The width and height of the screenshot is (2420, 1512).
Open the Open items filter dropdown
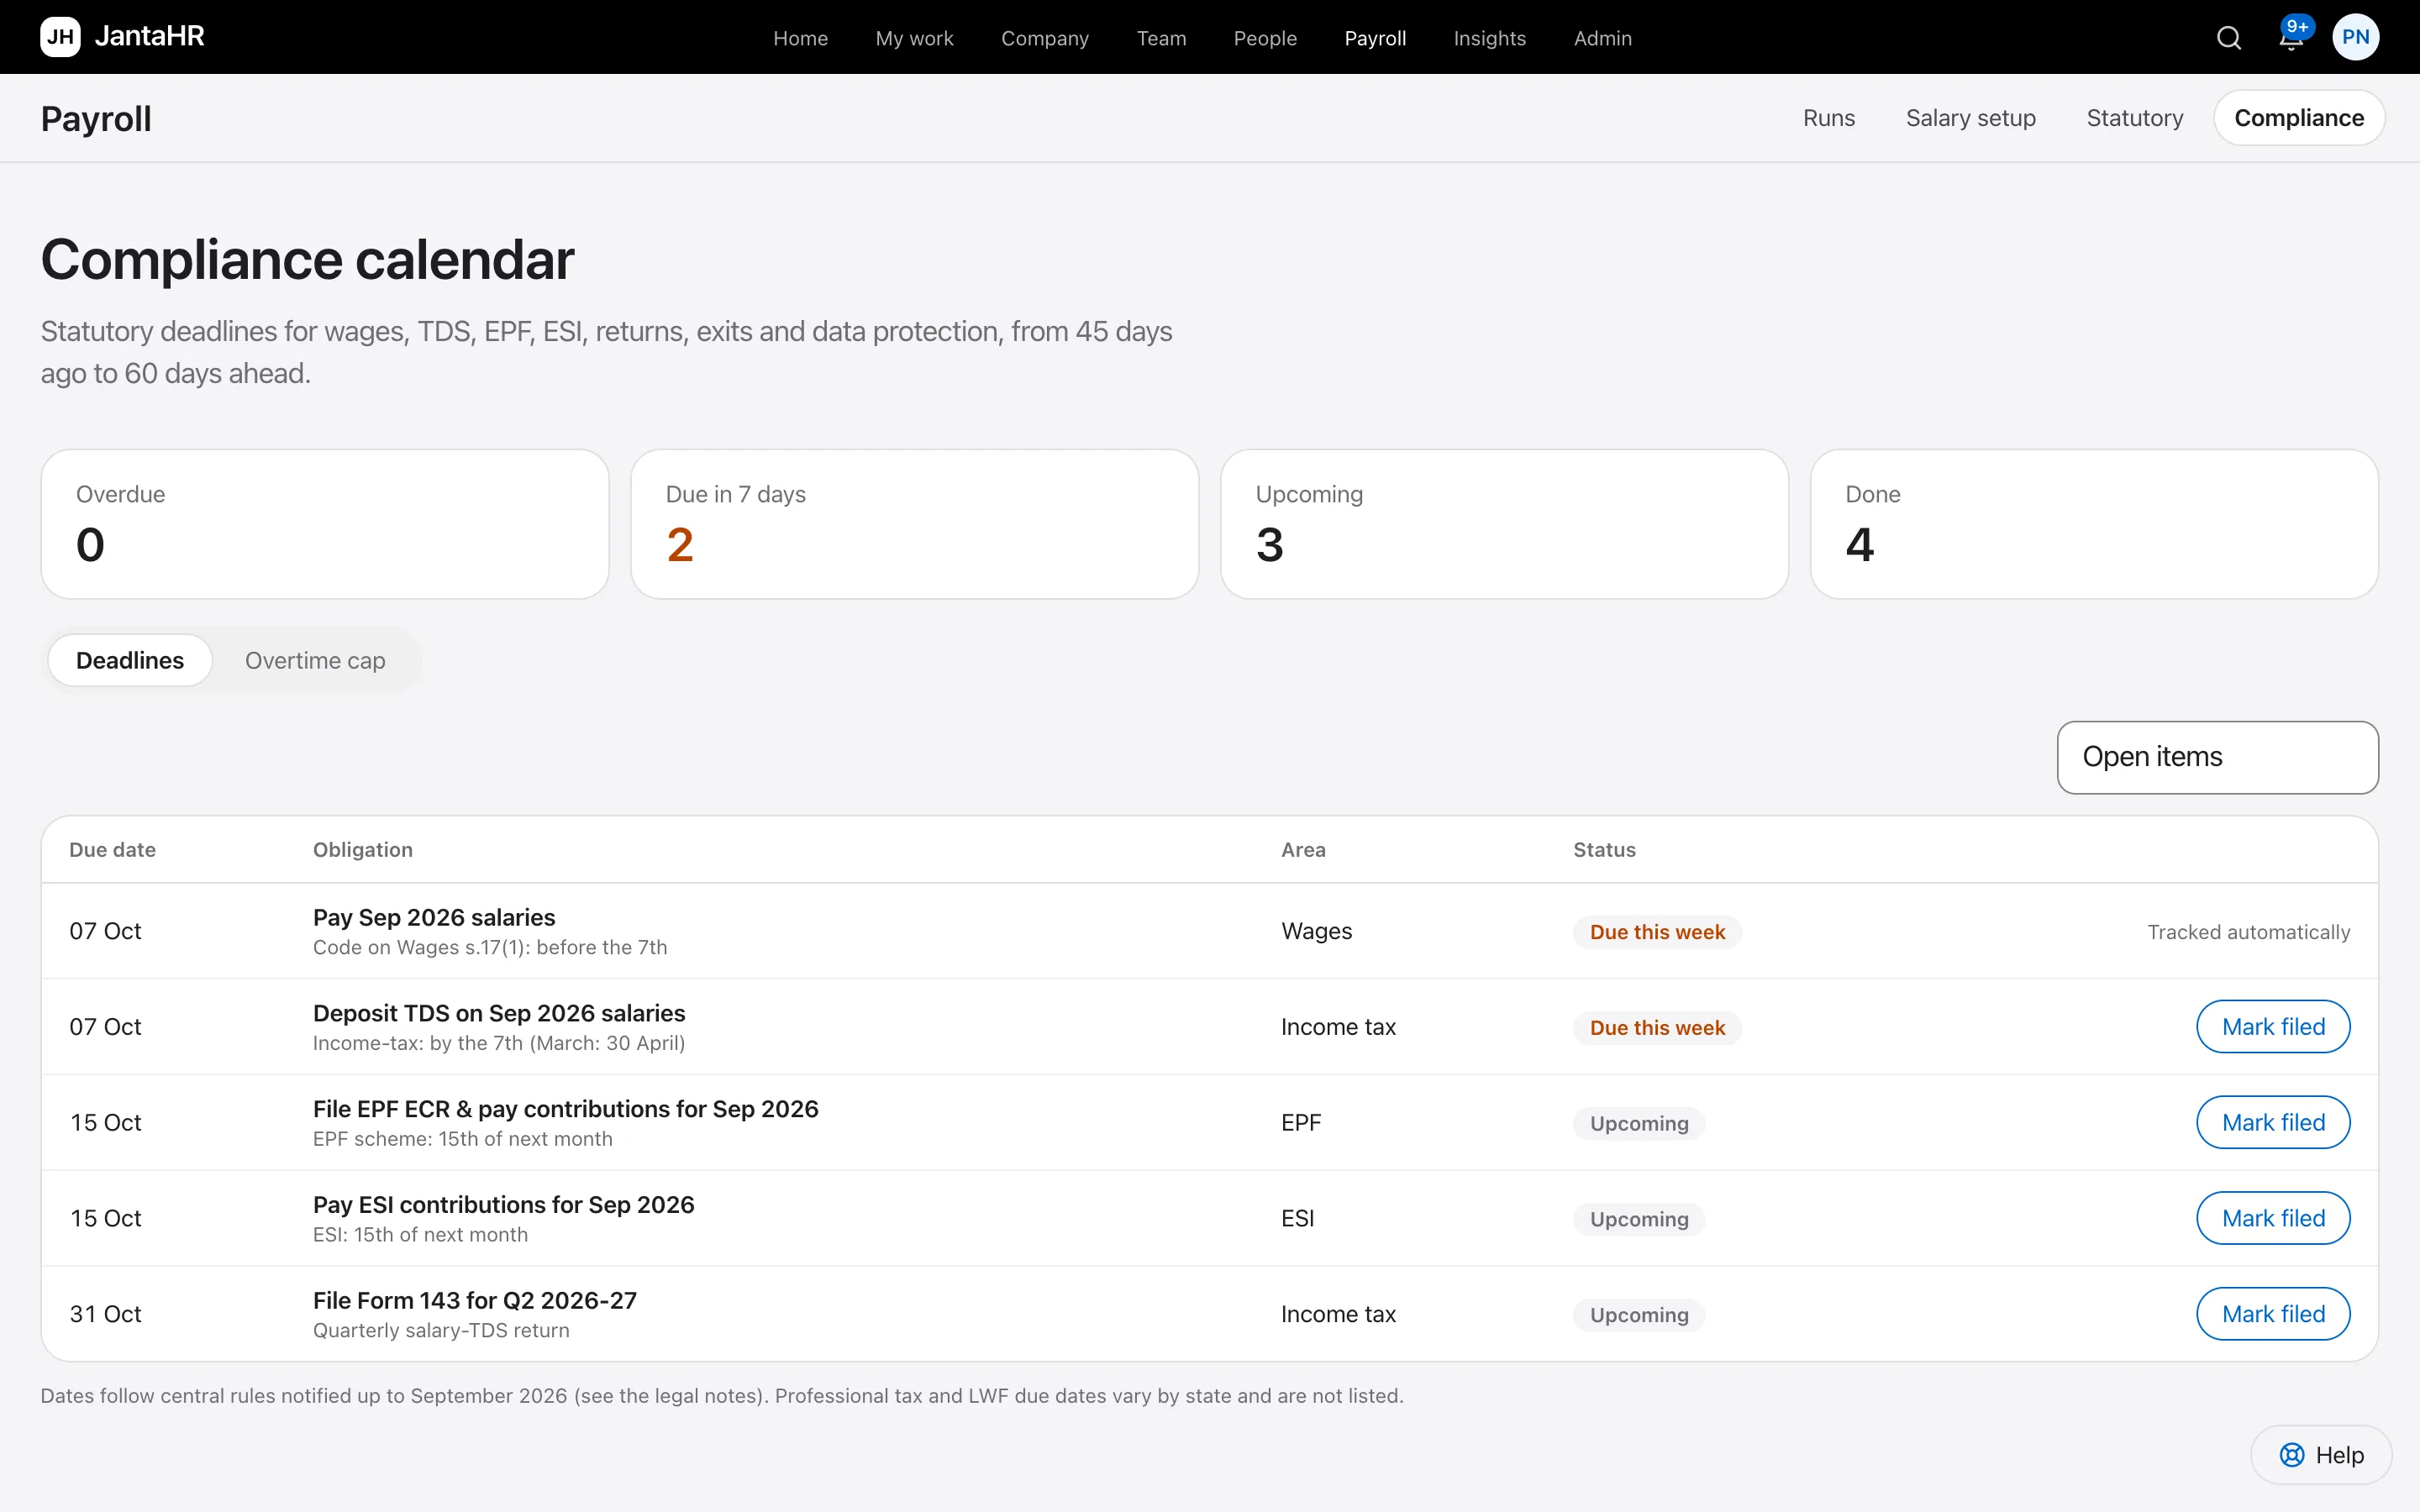pyautogui.click(x=2217, y=757)
